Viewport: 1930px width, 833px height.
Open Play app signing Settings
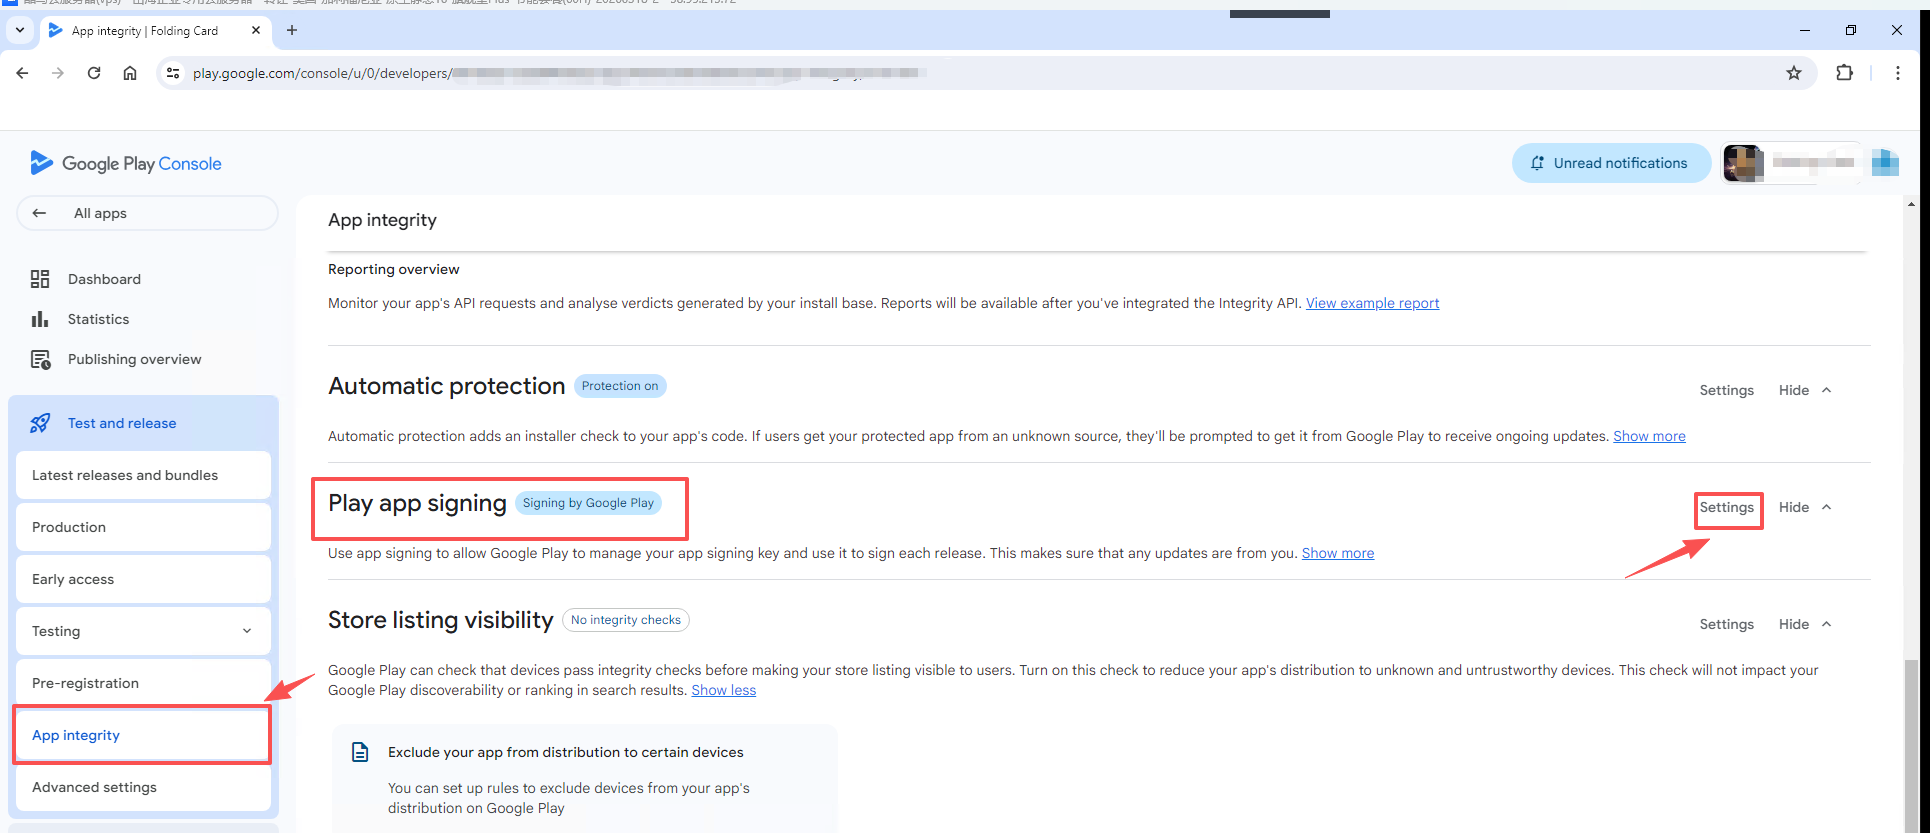coord(1726,508)
